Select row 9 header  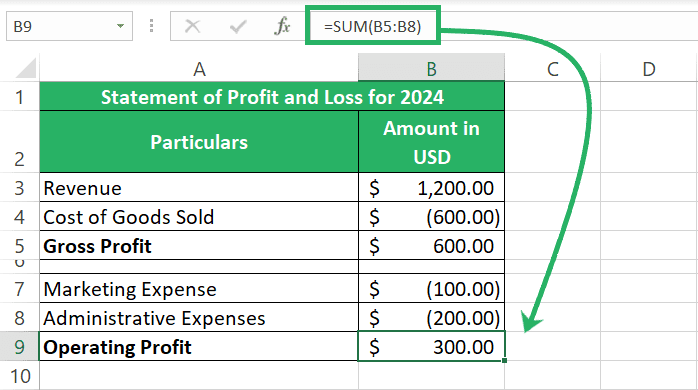tap(20, 347)
